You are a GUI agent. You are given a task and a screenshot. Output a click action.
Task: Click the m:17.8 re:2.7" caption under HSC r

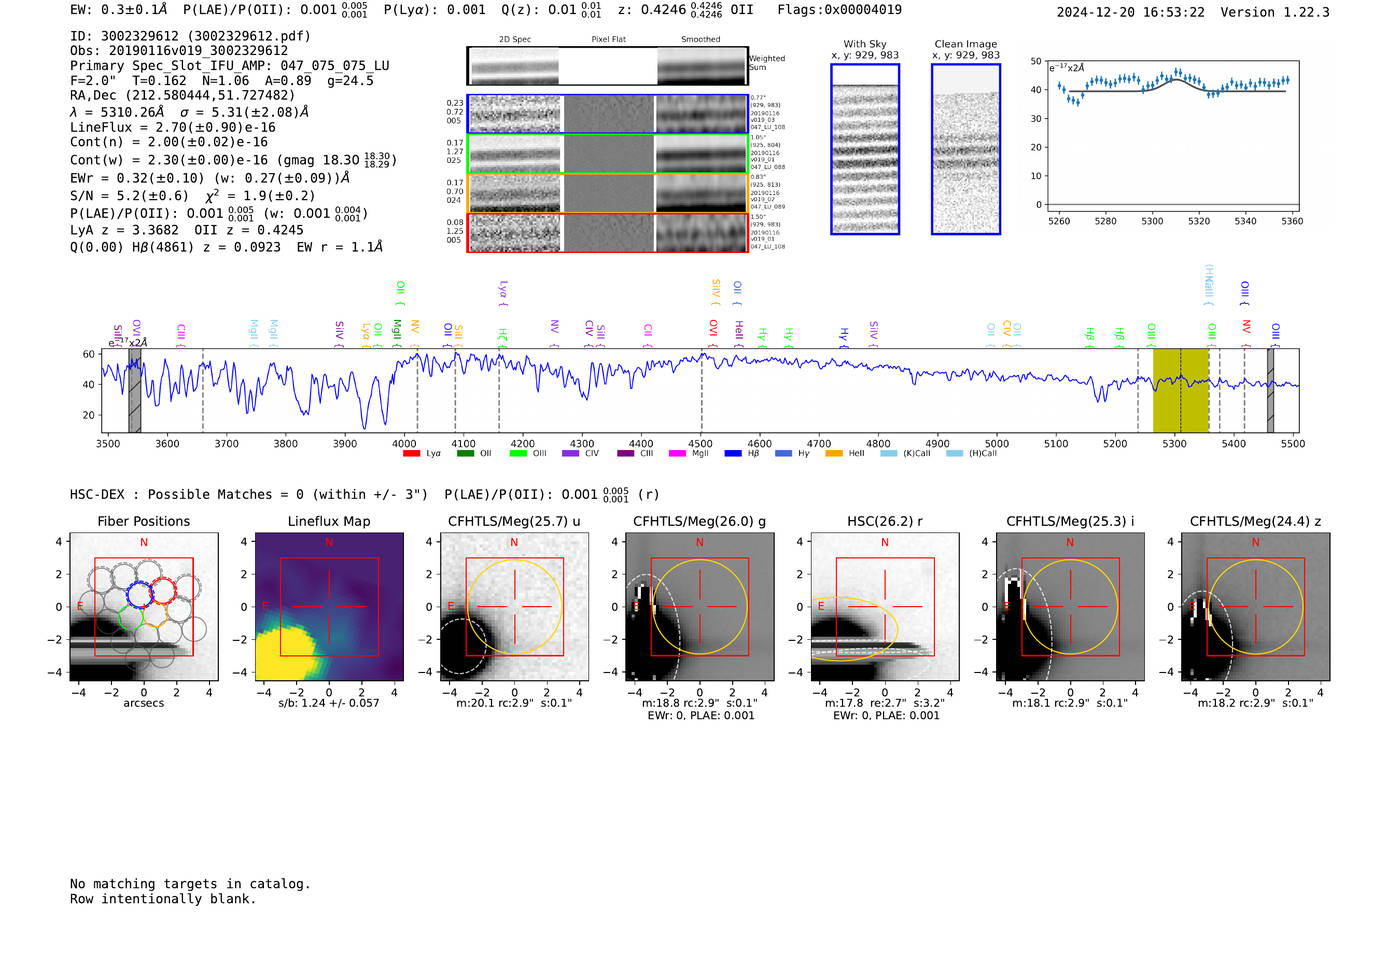[x=884, y=703]
